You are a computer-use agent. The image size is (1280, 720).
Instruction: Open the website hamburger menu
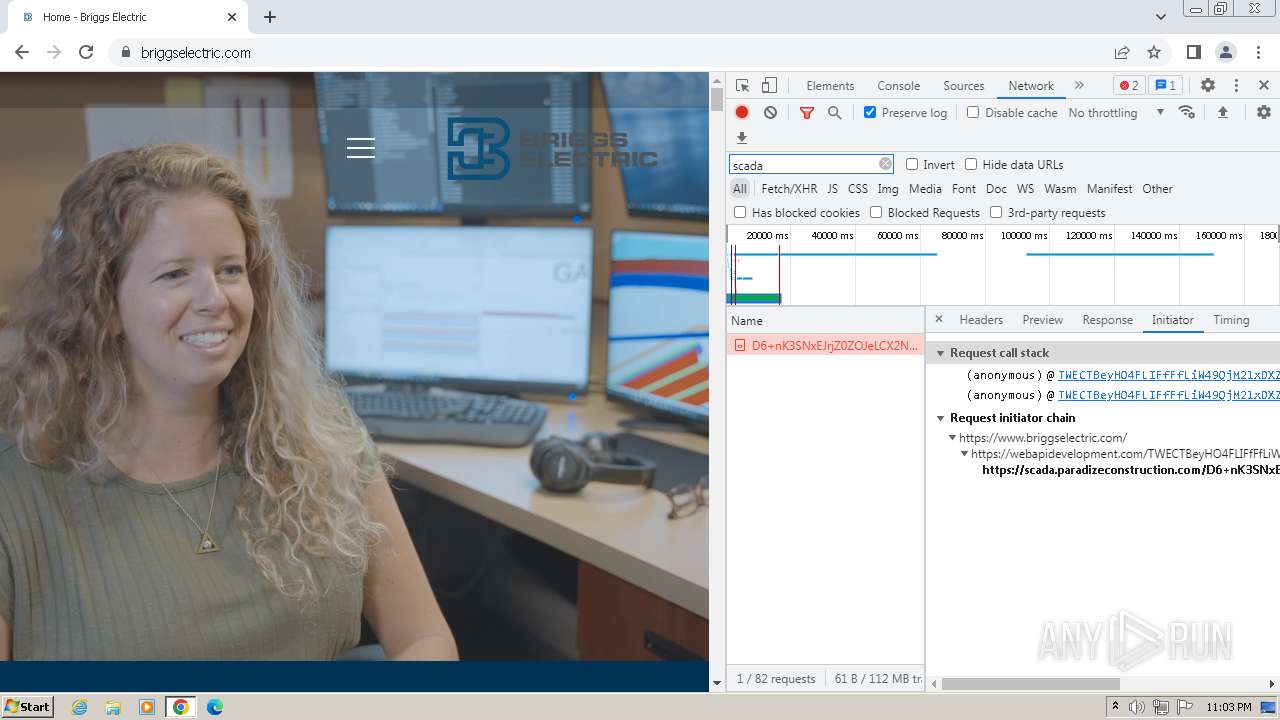click(x=361, y=148)
